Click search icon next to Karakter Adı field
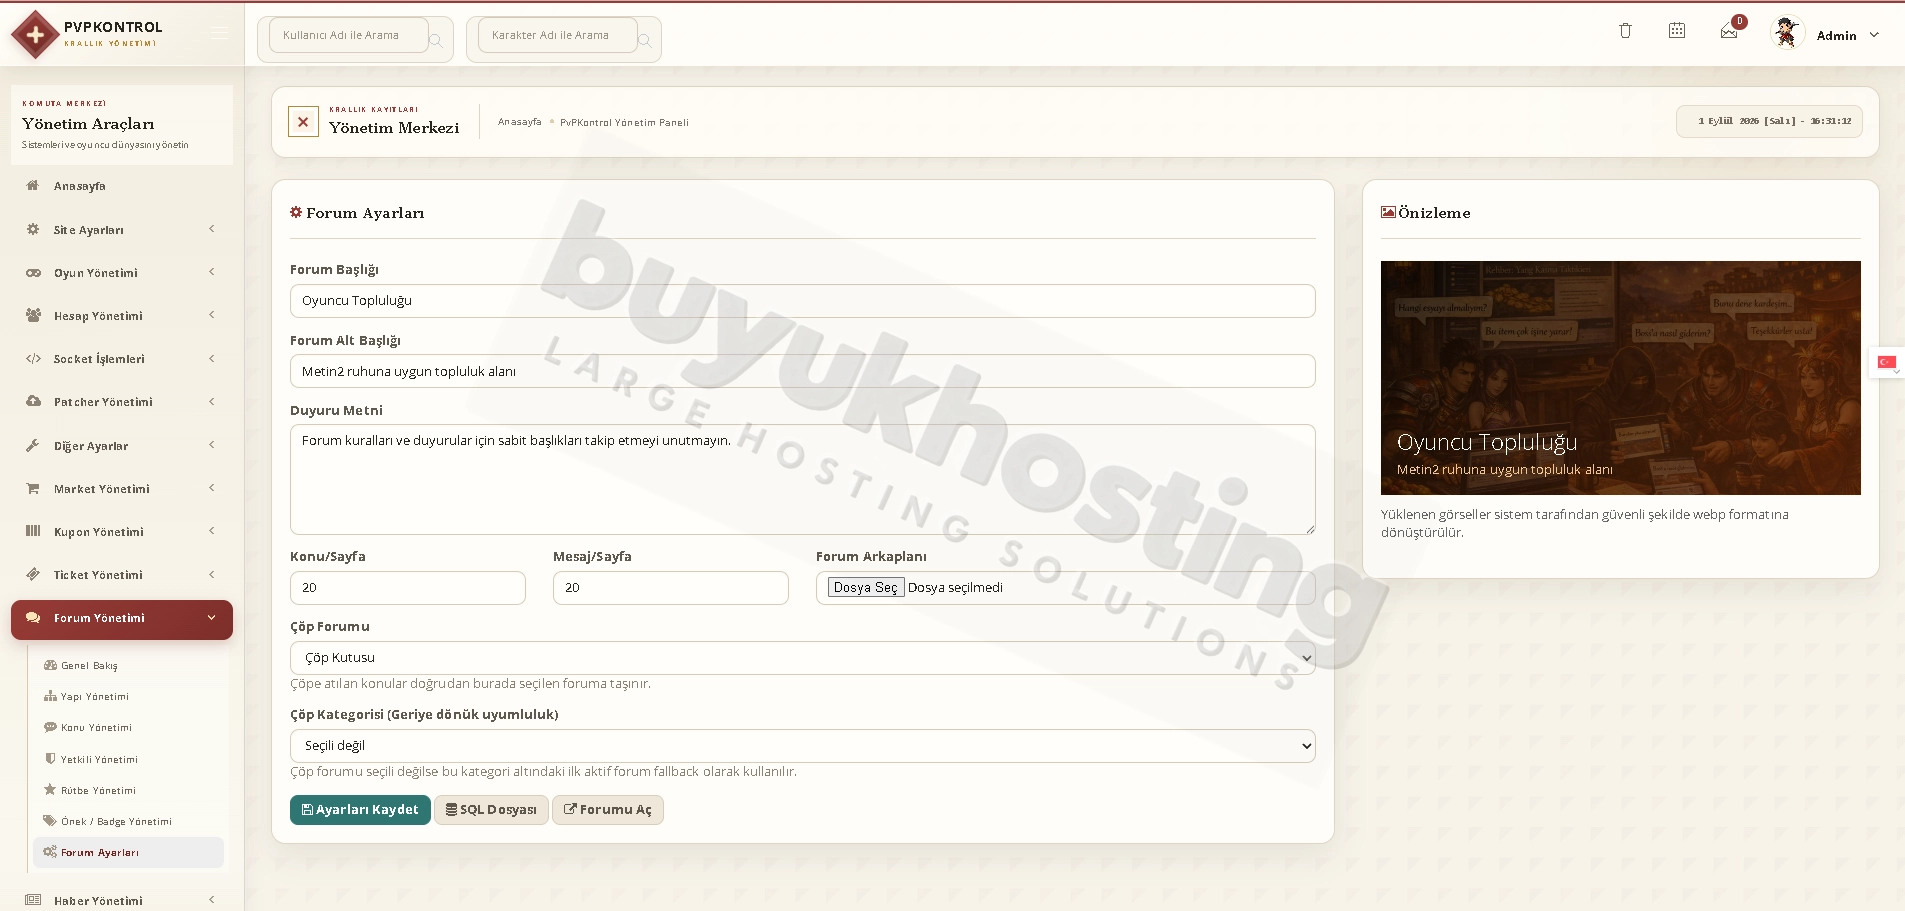 [645, 41]
